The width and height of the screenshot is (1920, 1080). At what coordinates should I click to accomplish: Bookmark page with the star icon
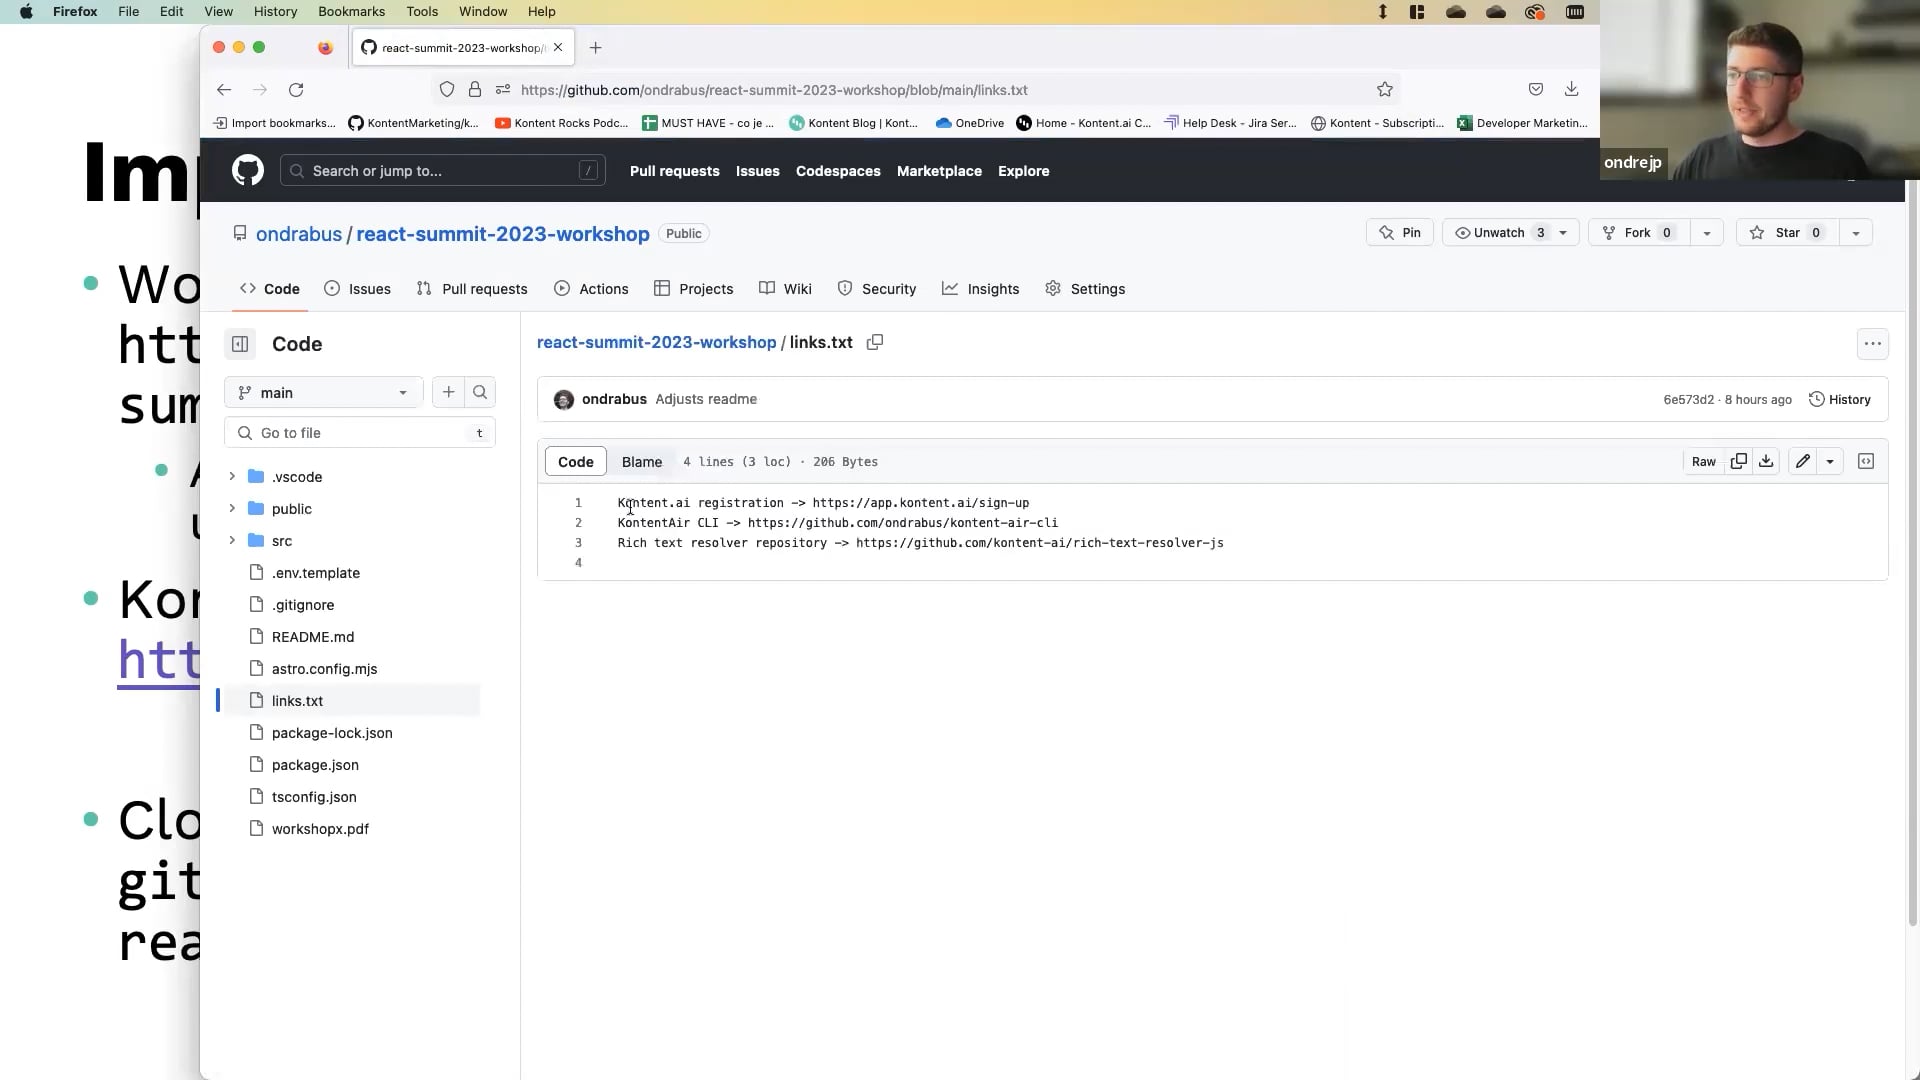tap(1384, 90)
